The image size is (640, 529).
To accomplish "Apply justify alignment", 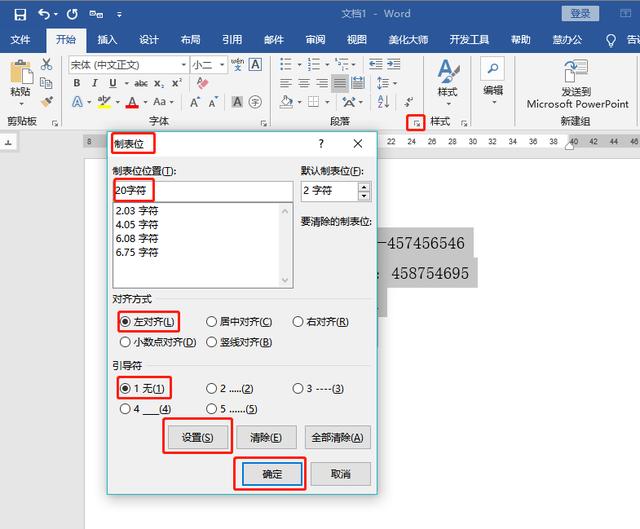I will [340, 83].
